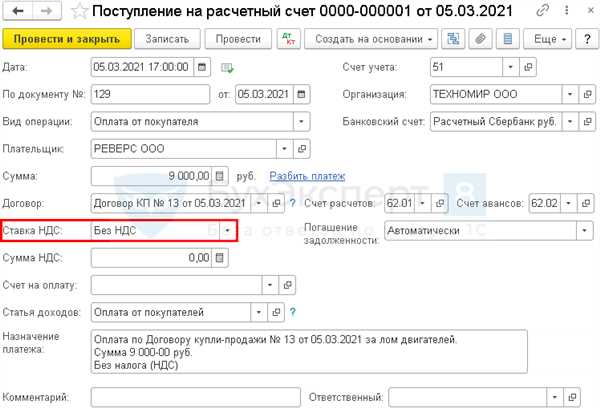Viewport: 600px width, 412px height.
Task: Open the Счет на оплату item form
Action: point(287,285)
